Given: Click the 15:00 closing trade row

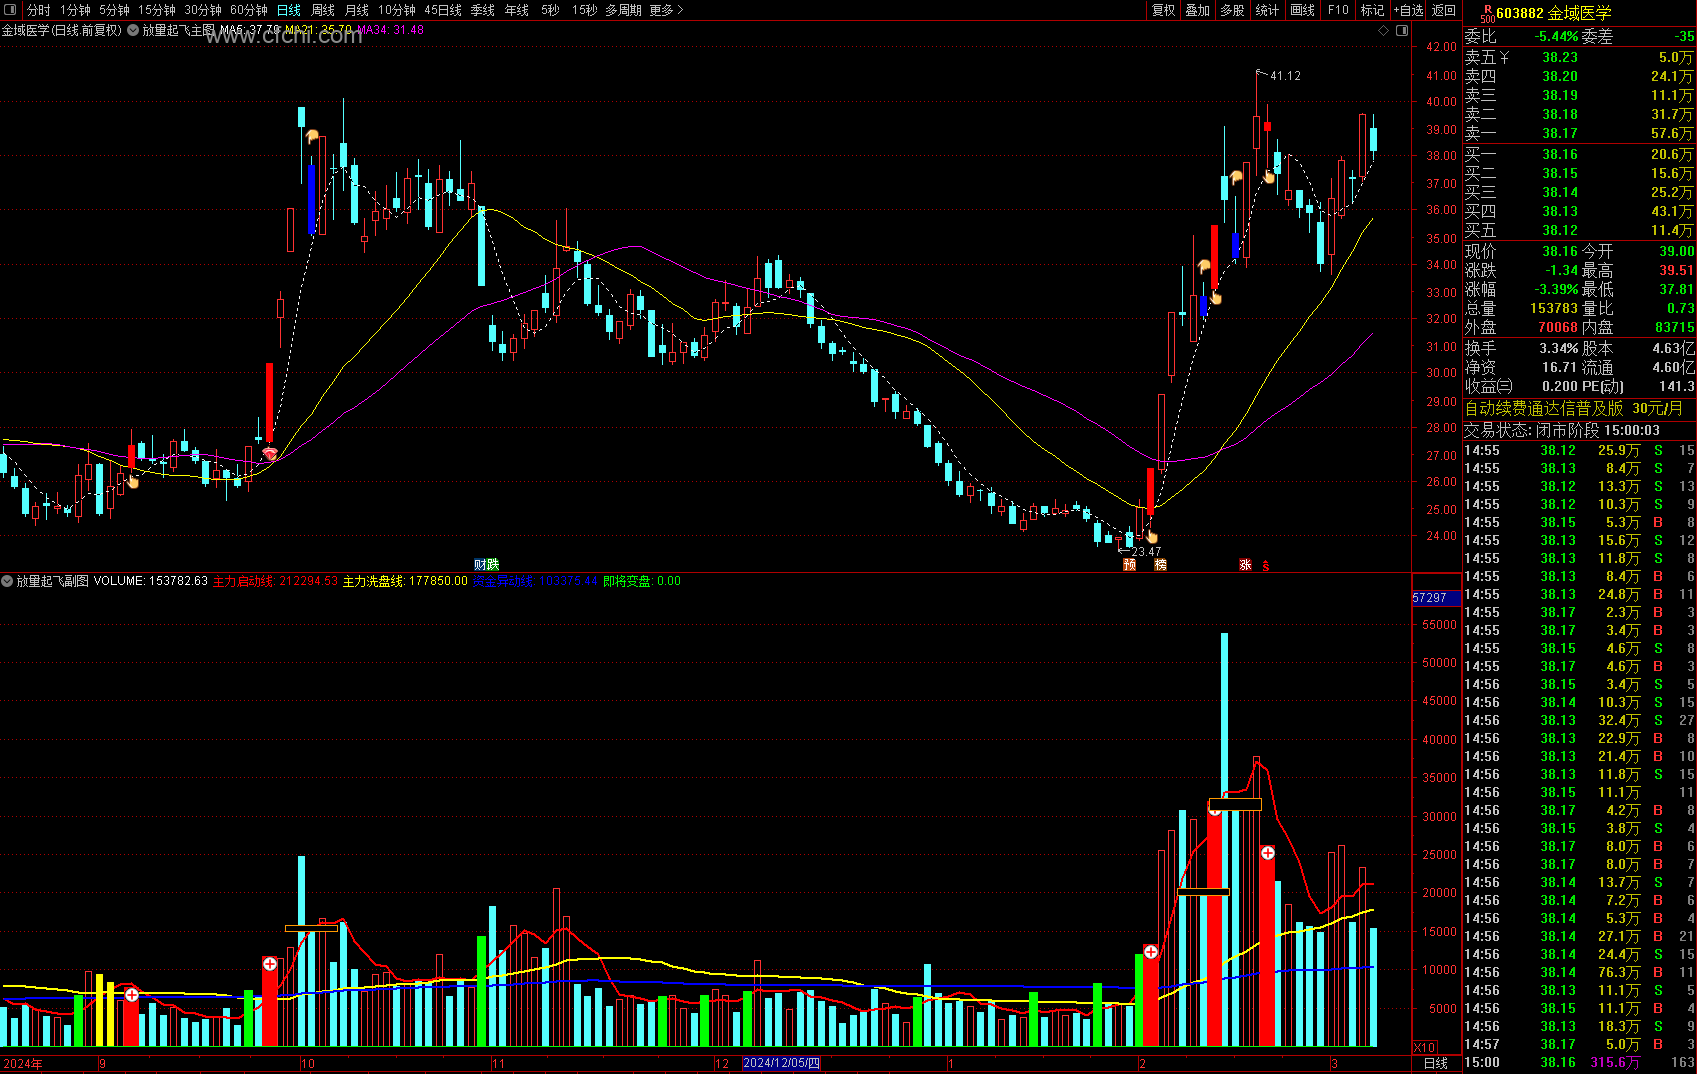Looking at the screenshot, I should [x=1579, y=1063].
